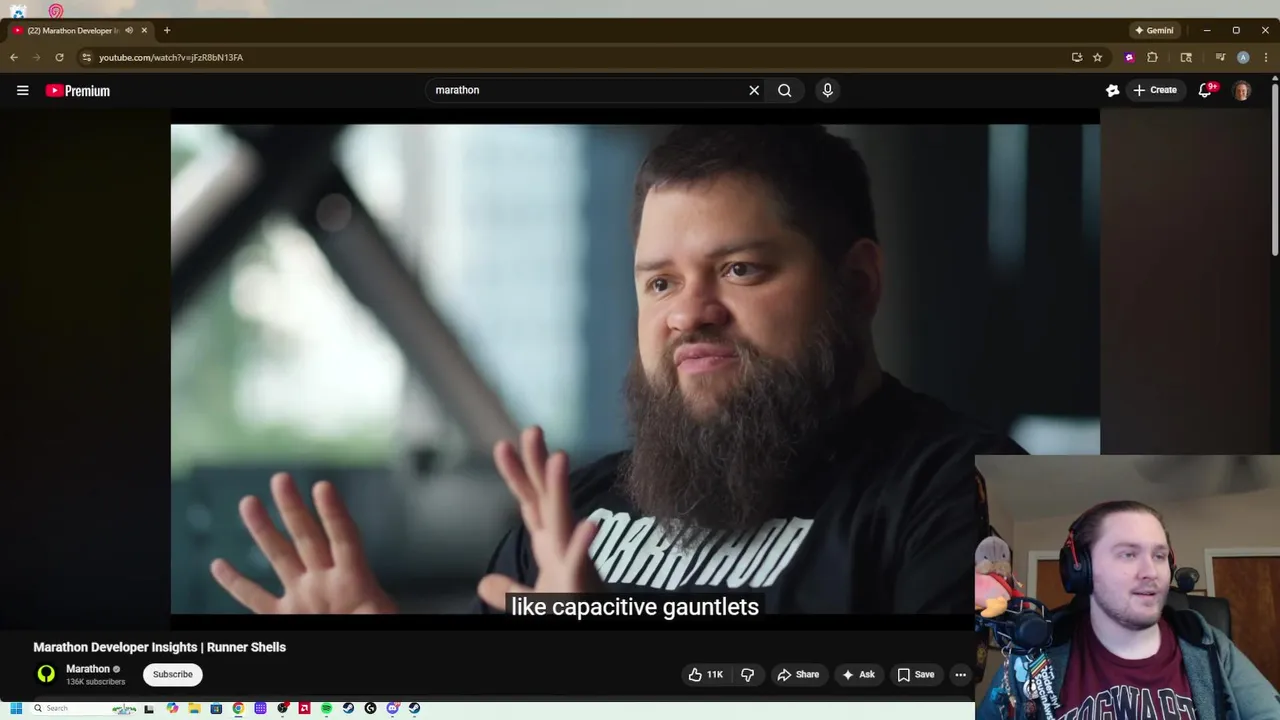1280x720 pixels.
Task: Open the Windows Start menu
Action: point(16,709)
